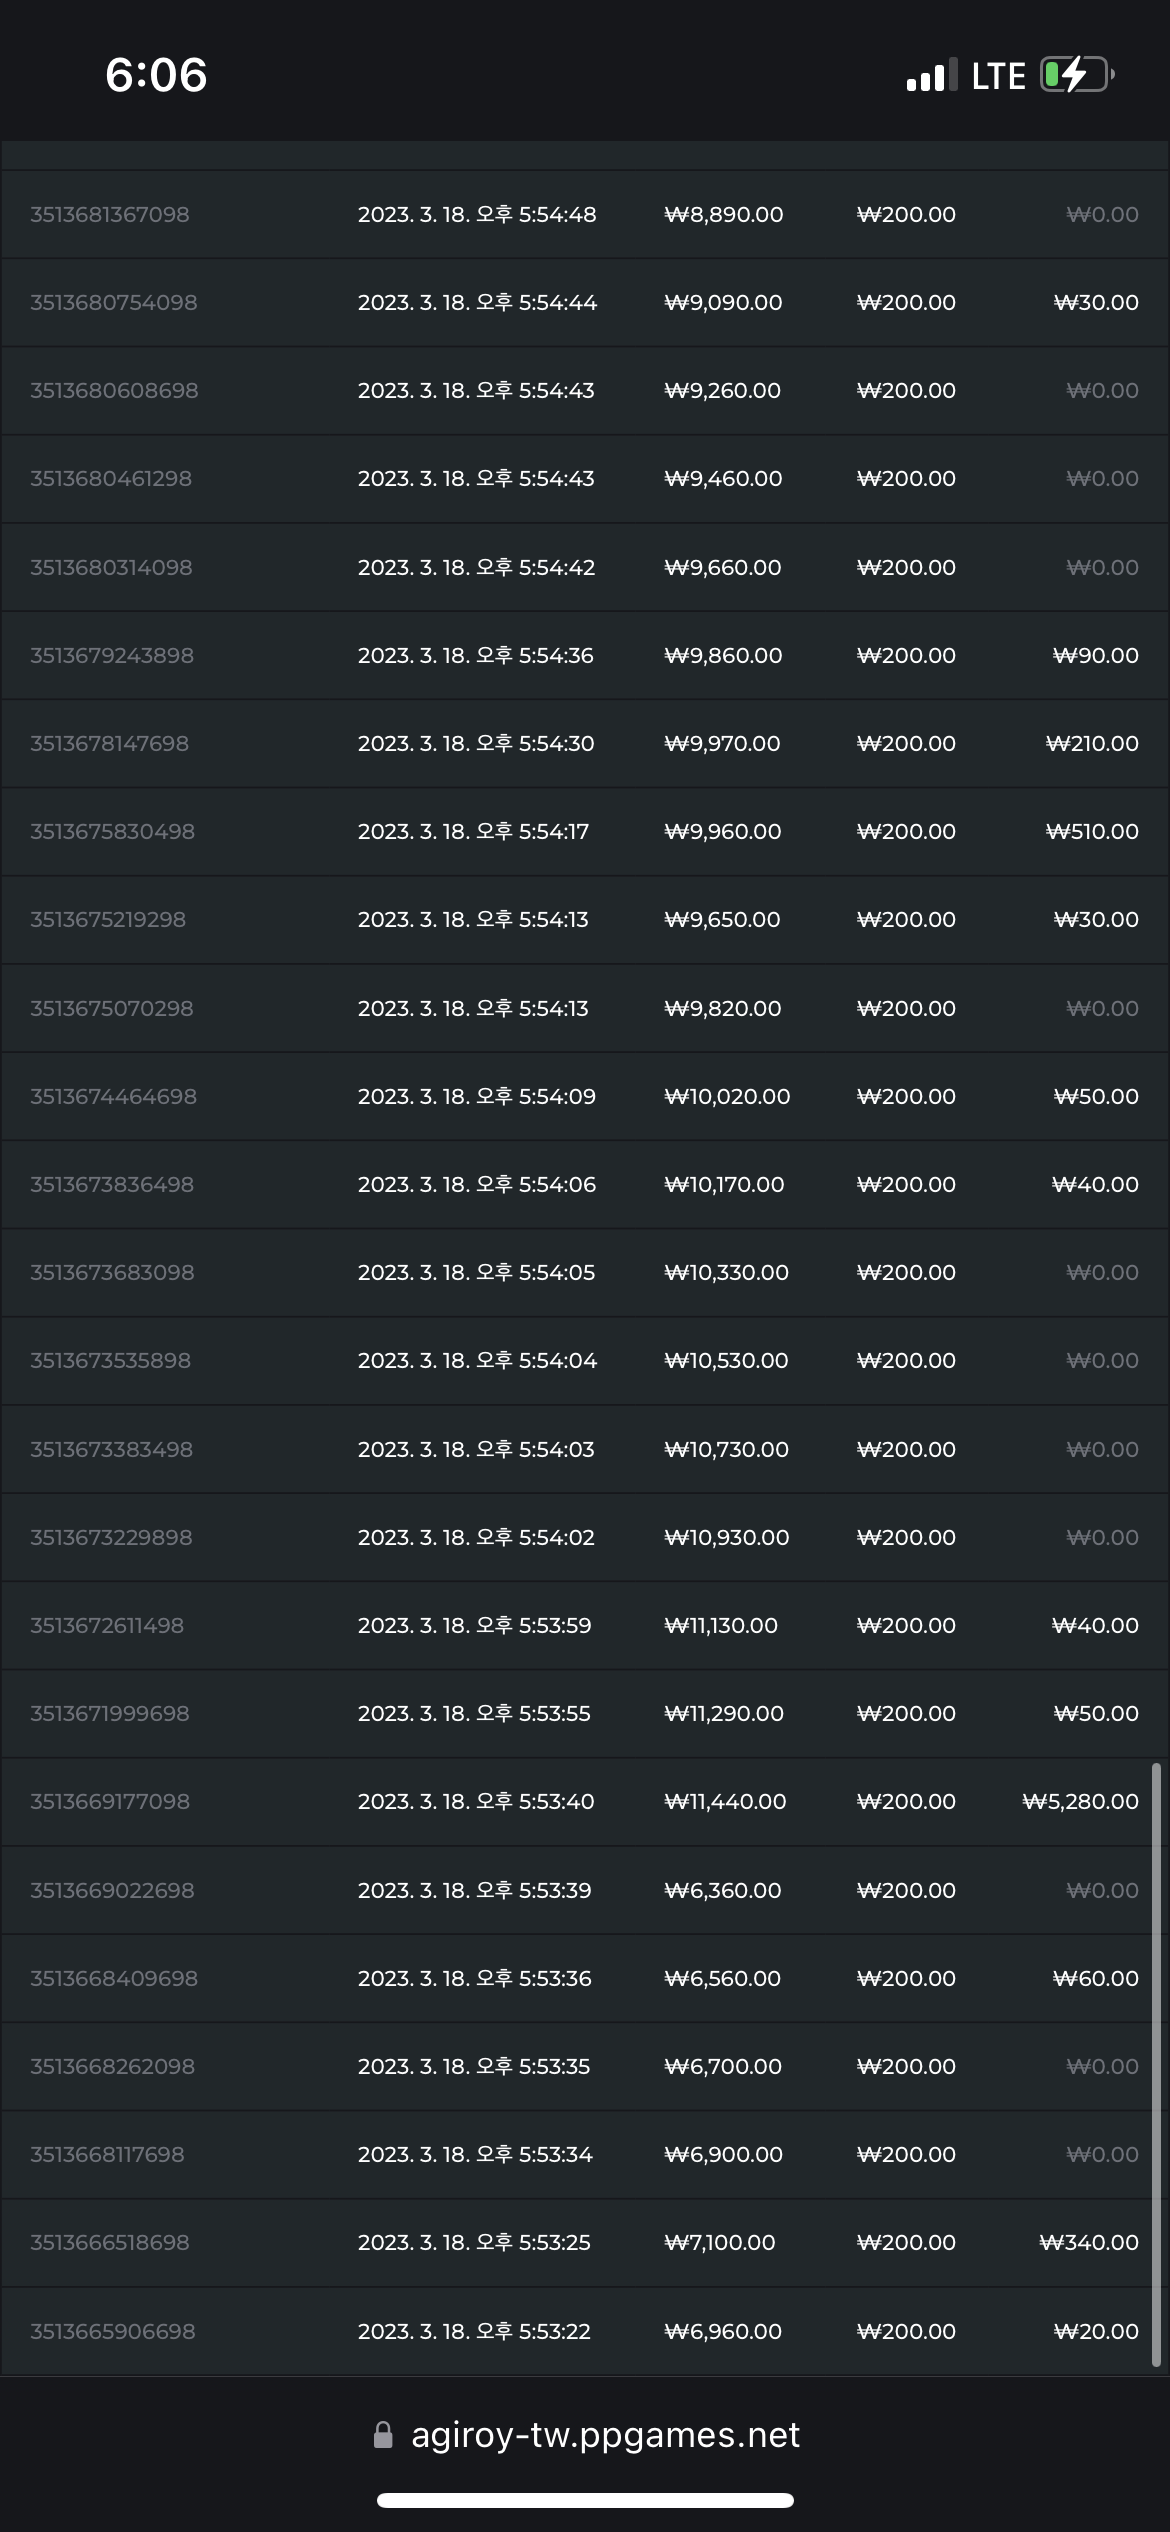Open transaction ID 3513681367098
This screenshot has width=1170, height=2532.
coord(110,215)
